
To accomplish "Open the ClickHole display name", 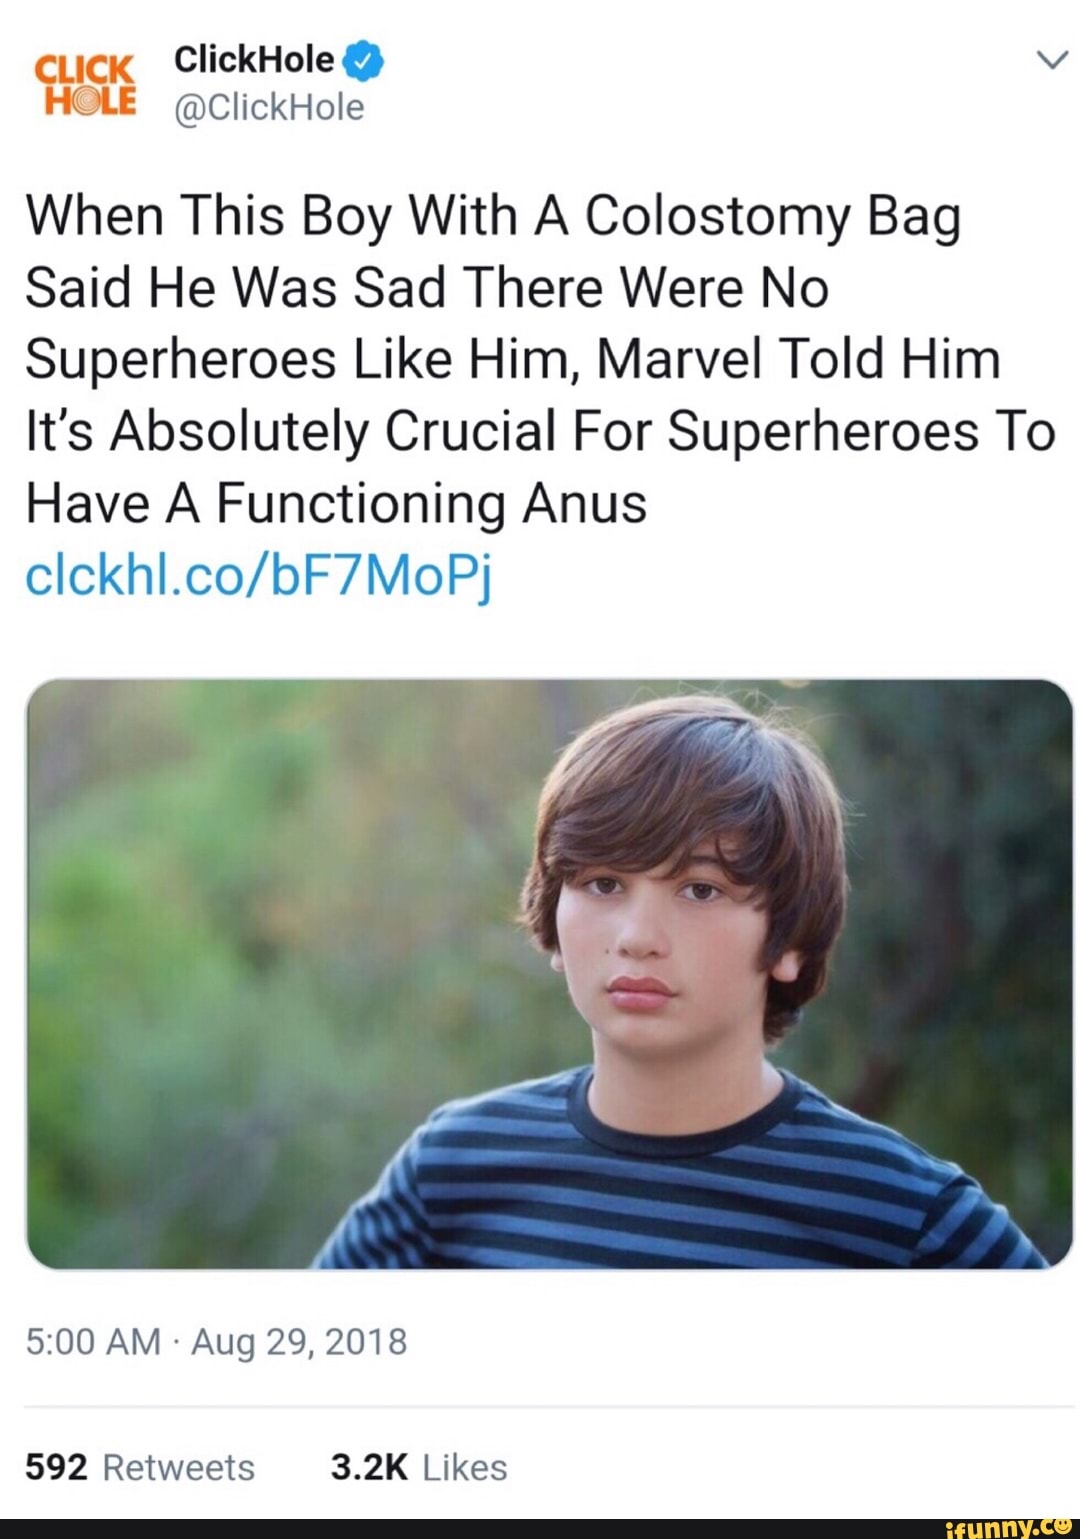I will pos(254,60).
